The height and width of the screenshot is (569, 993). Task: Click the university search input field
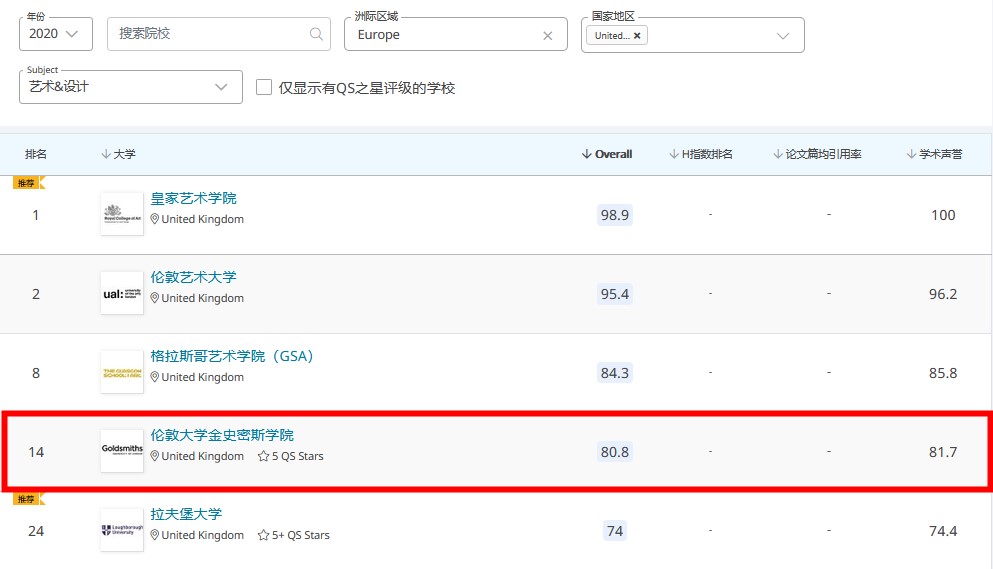coord(218,34)
